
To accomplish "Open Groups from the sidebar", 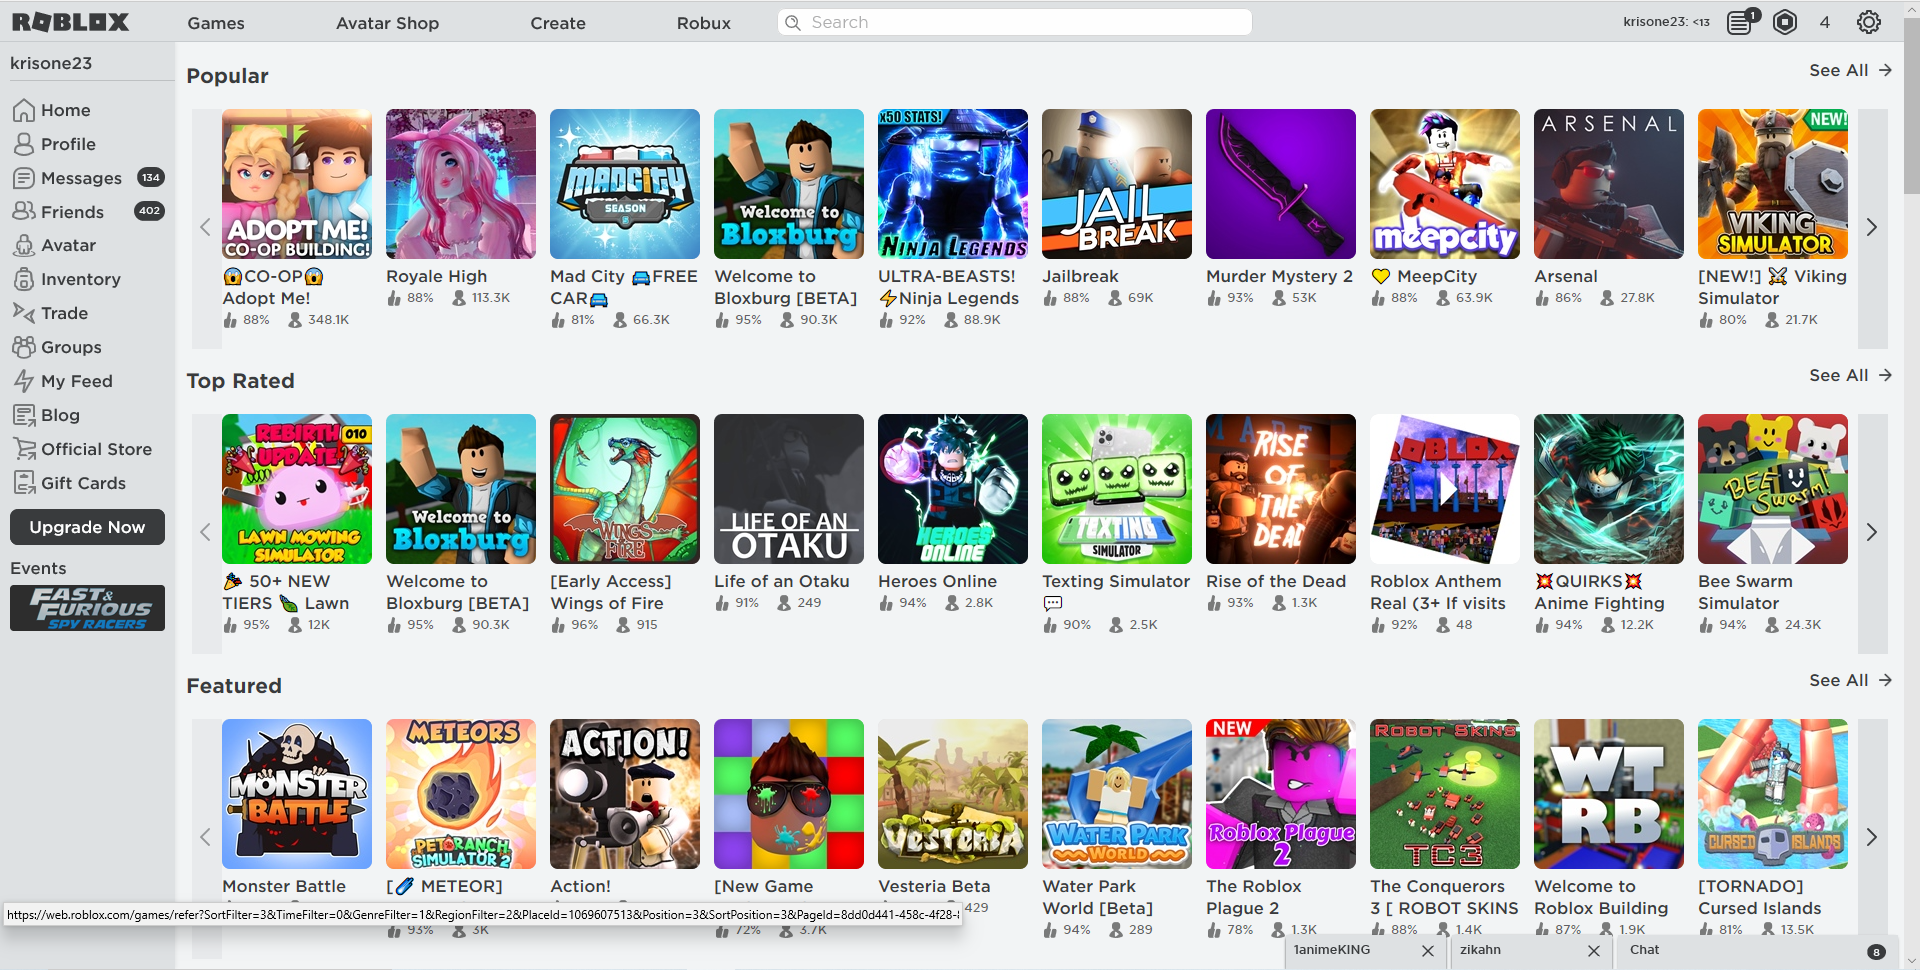I will (x=57, y=347).
